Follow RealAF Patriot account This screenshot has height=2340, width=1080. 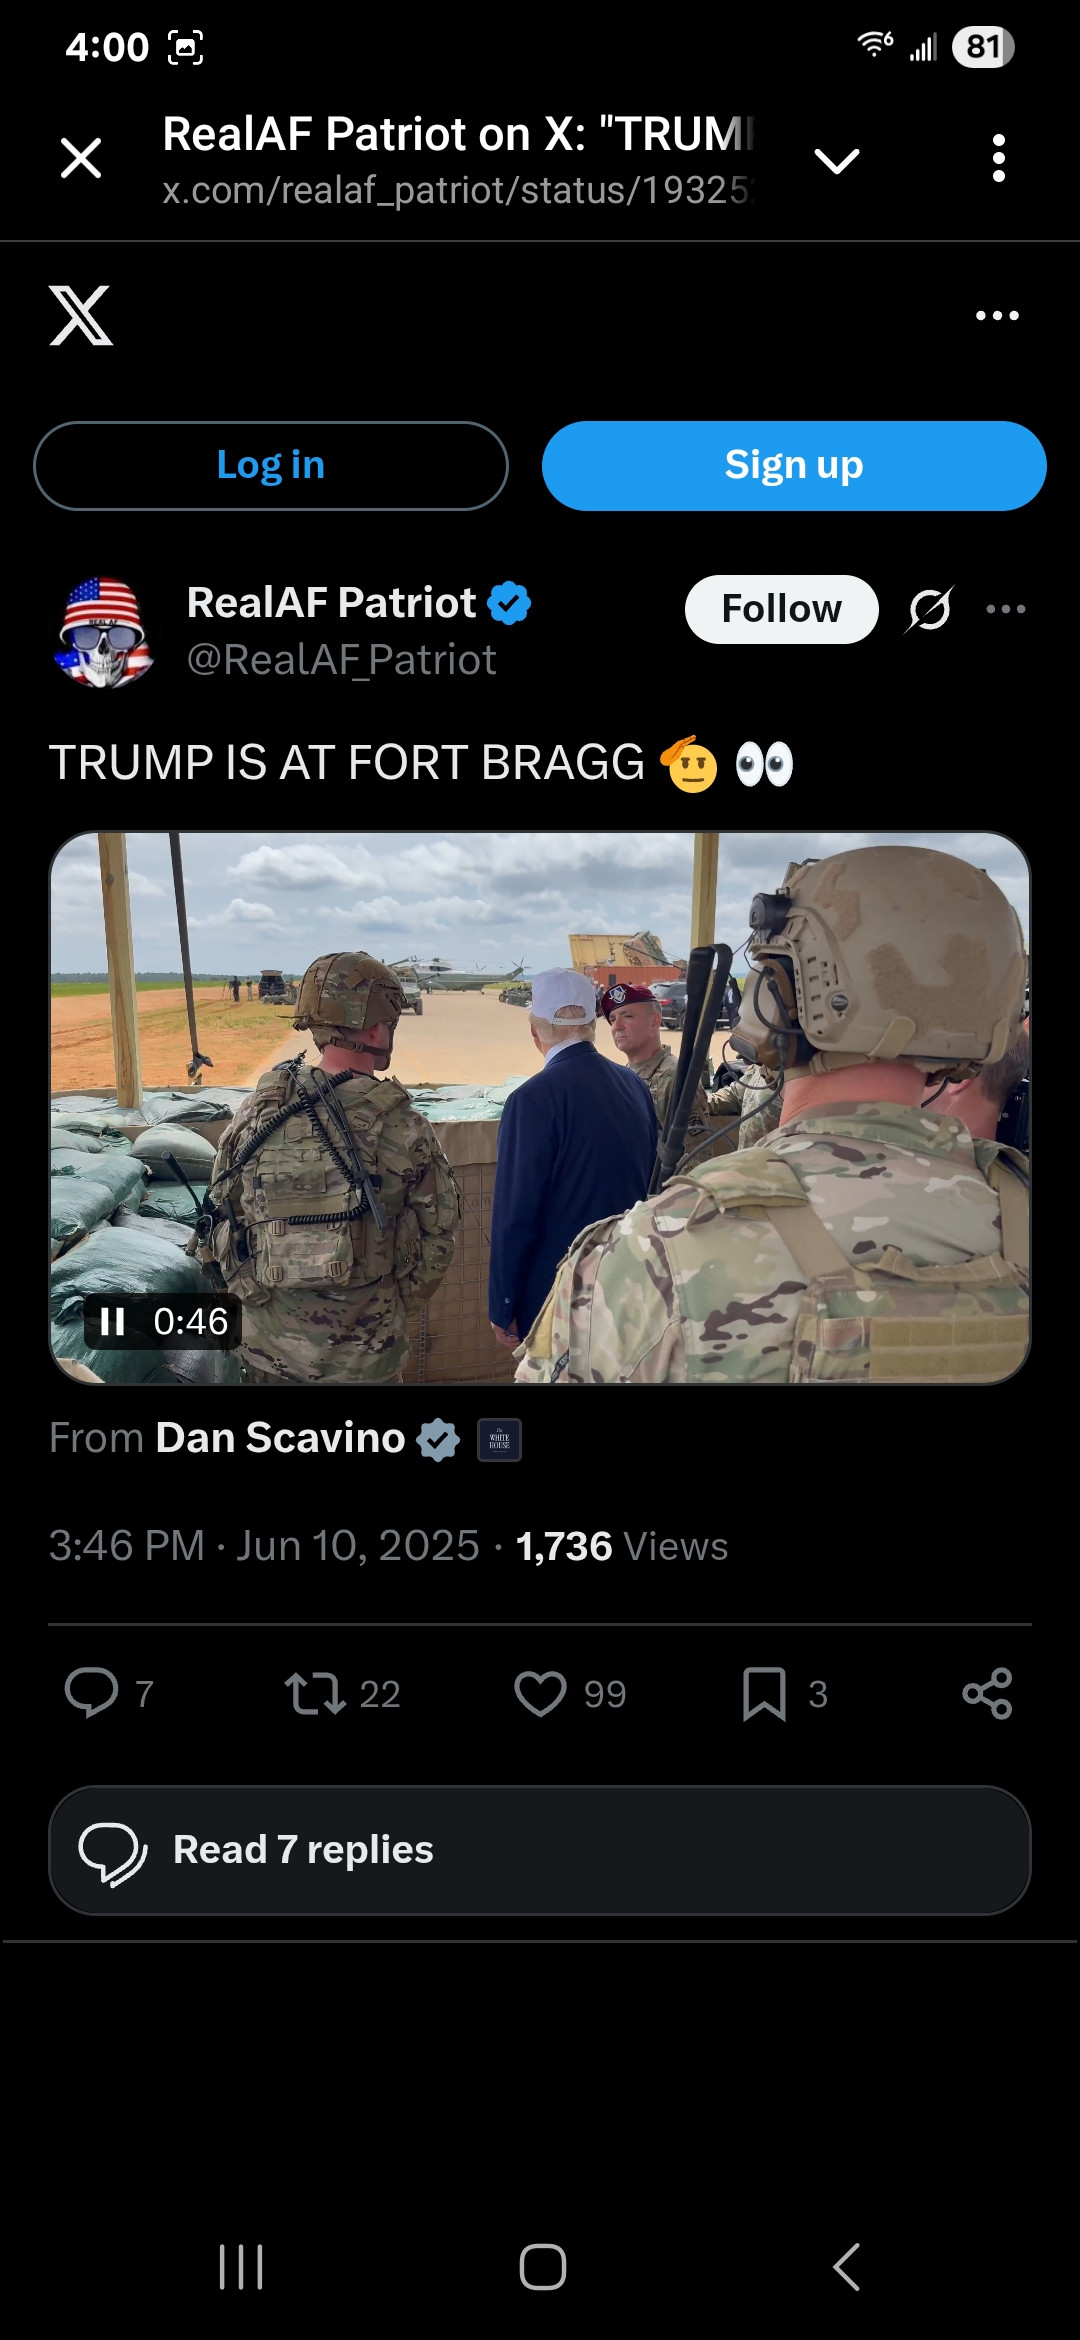(x=781, y=609)
